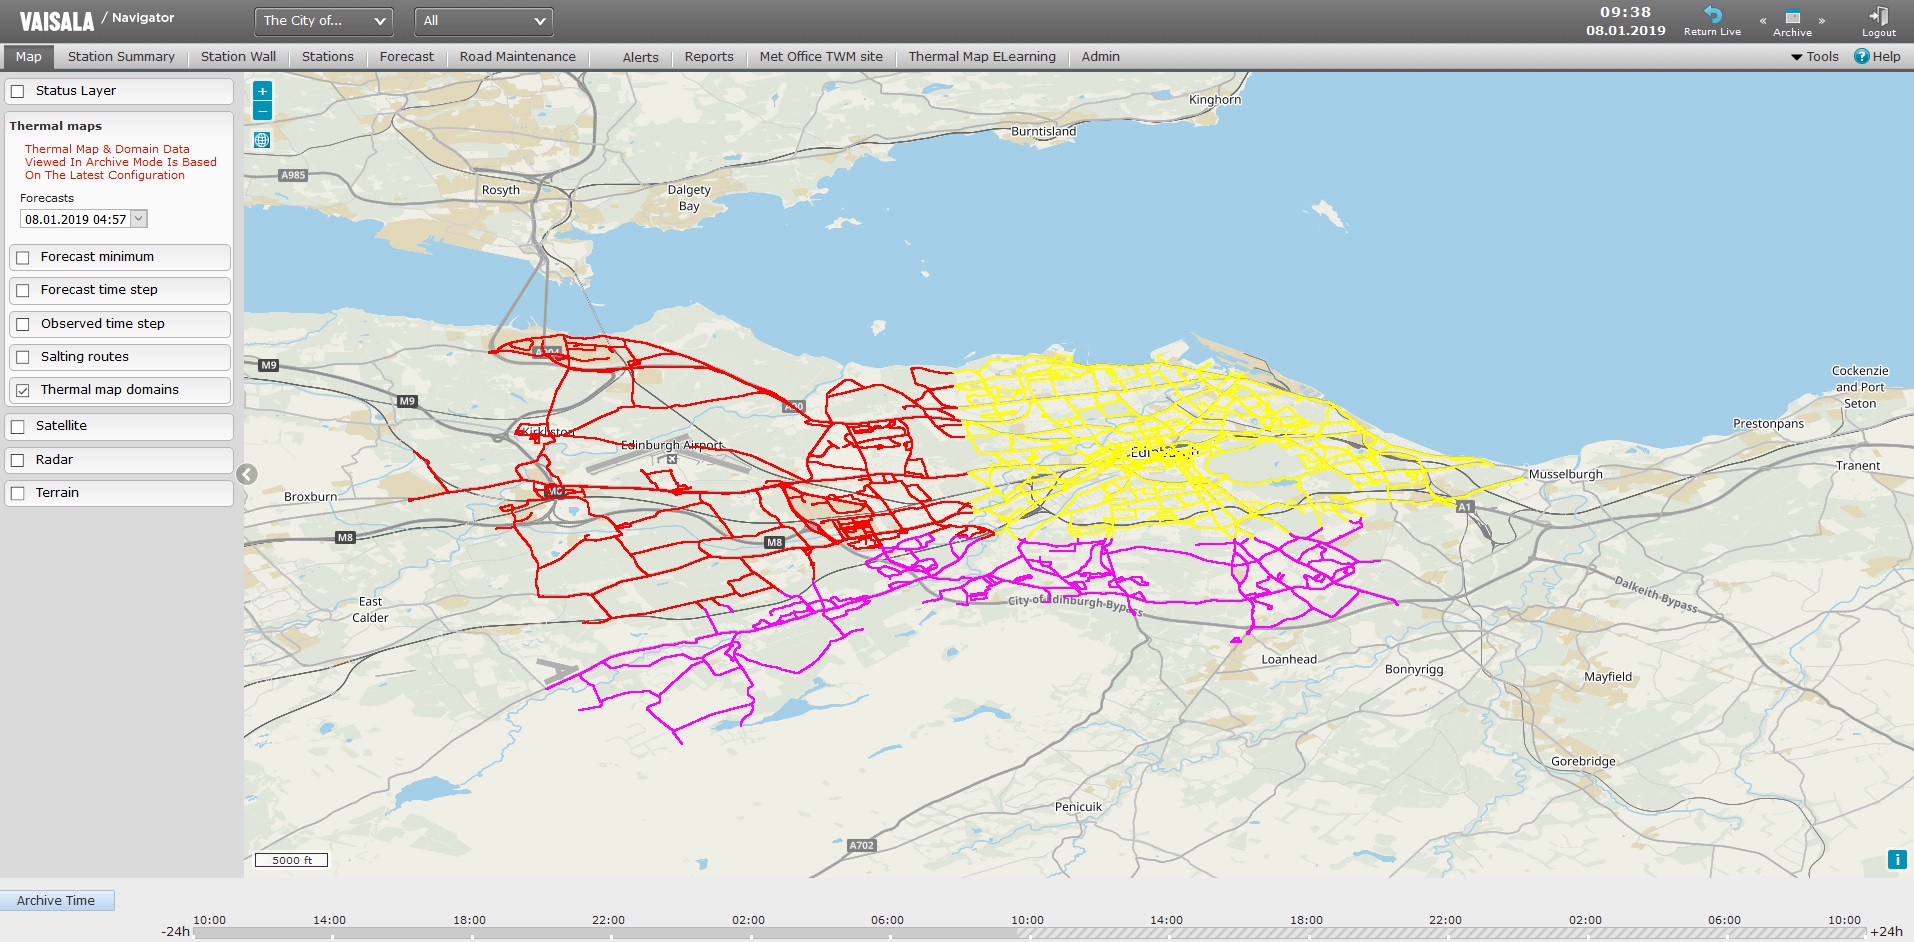Open the All filter dropdown
This screenshot has width=1914, height=942.
[x=483, y=20]
